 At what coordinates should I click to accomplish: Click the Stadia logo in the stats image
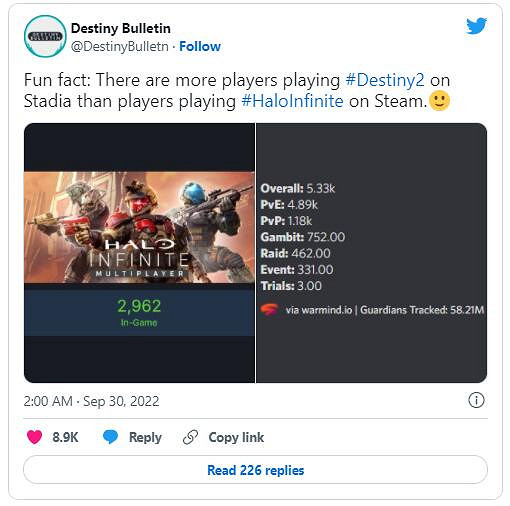point(269,310)
